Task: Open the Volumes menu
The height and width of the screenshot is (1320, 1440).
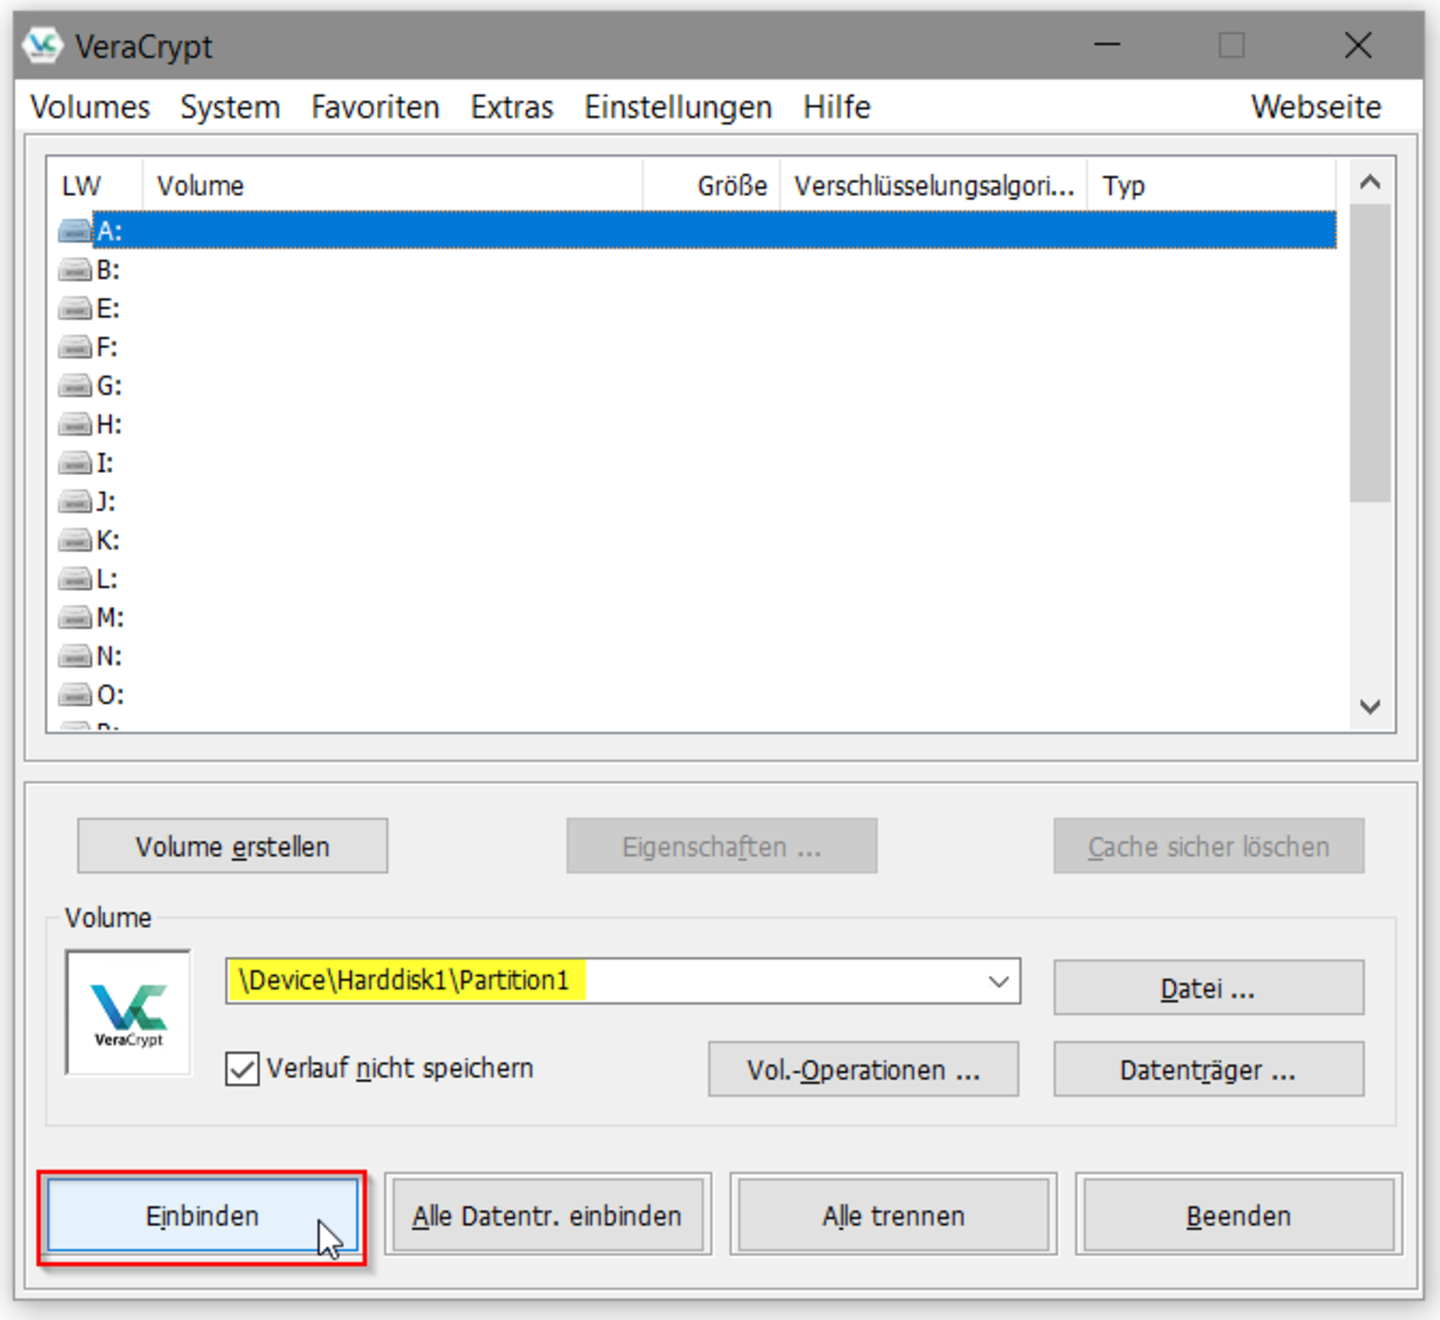Action: click(x=90, y=107)
